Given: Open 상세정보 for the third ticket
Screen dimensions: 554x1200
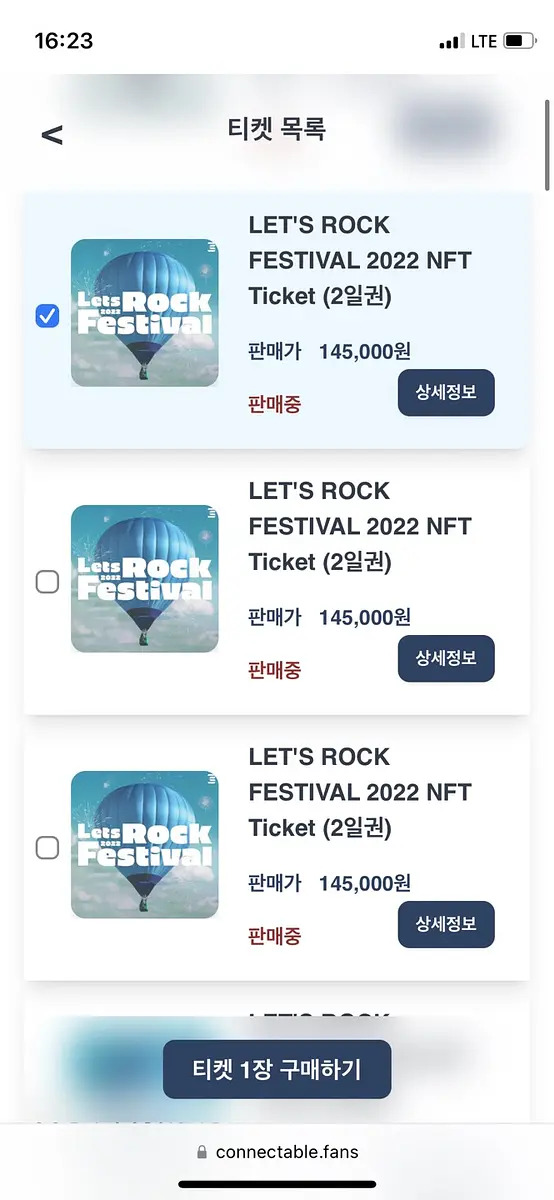Looking at the screenshot, I should coord(446,925).
